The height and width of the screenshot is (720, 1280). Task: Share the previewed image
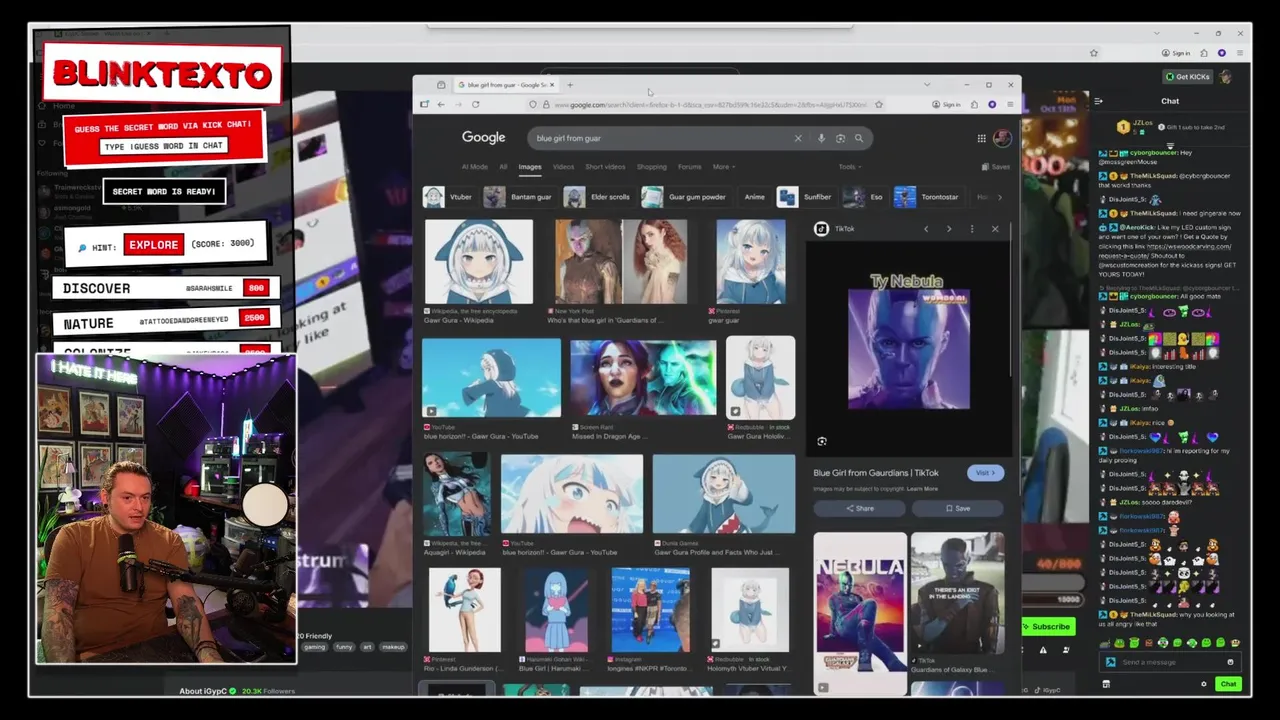859,508
